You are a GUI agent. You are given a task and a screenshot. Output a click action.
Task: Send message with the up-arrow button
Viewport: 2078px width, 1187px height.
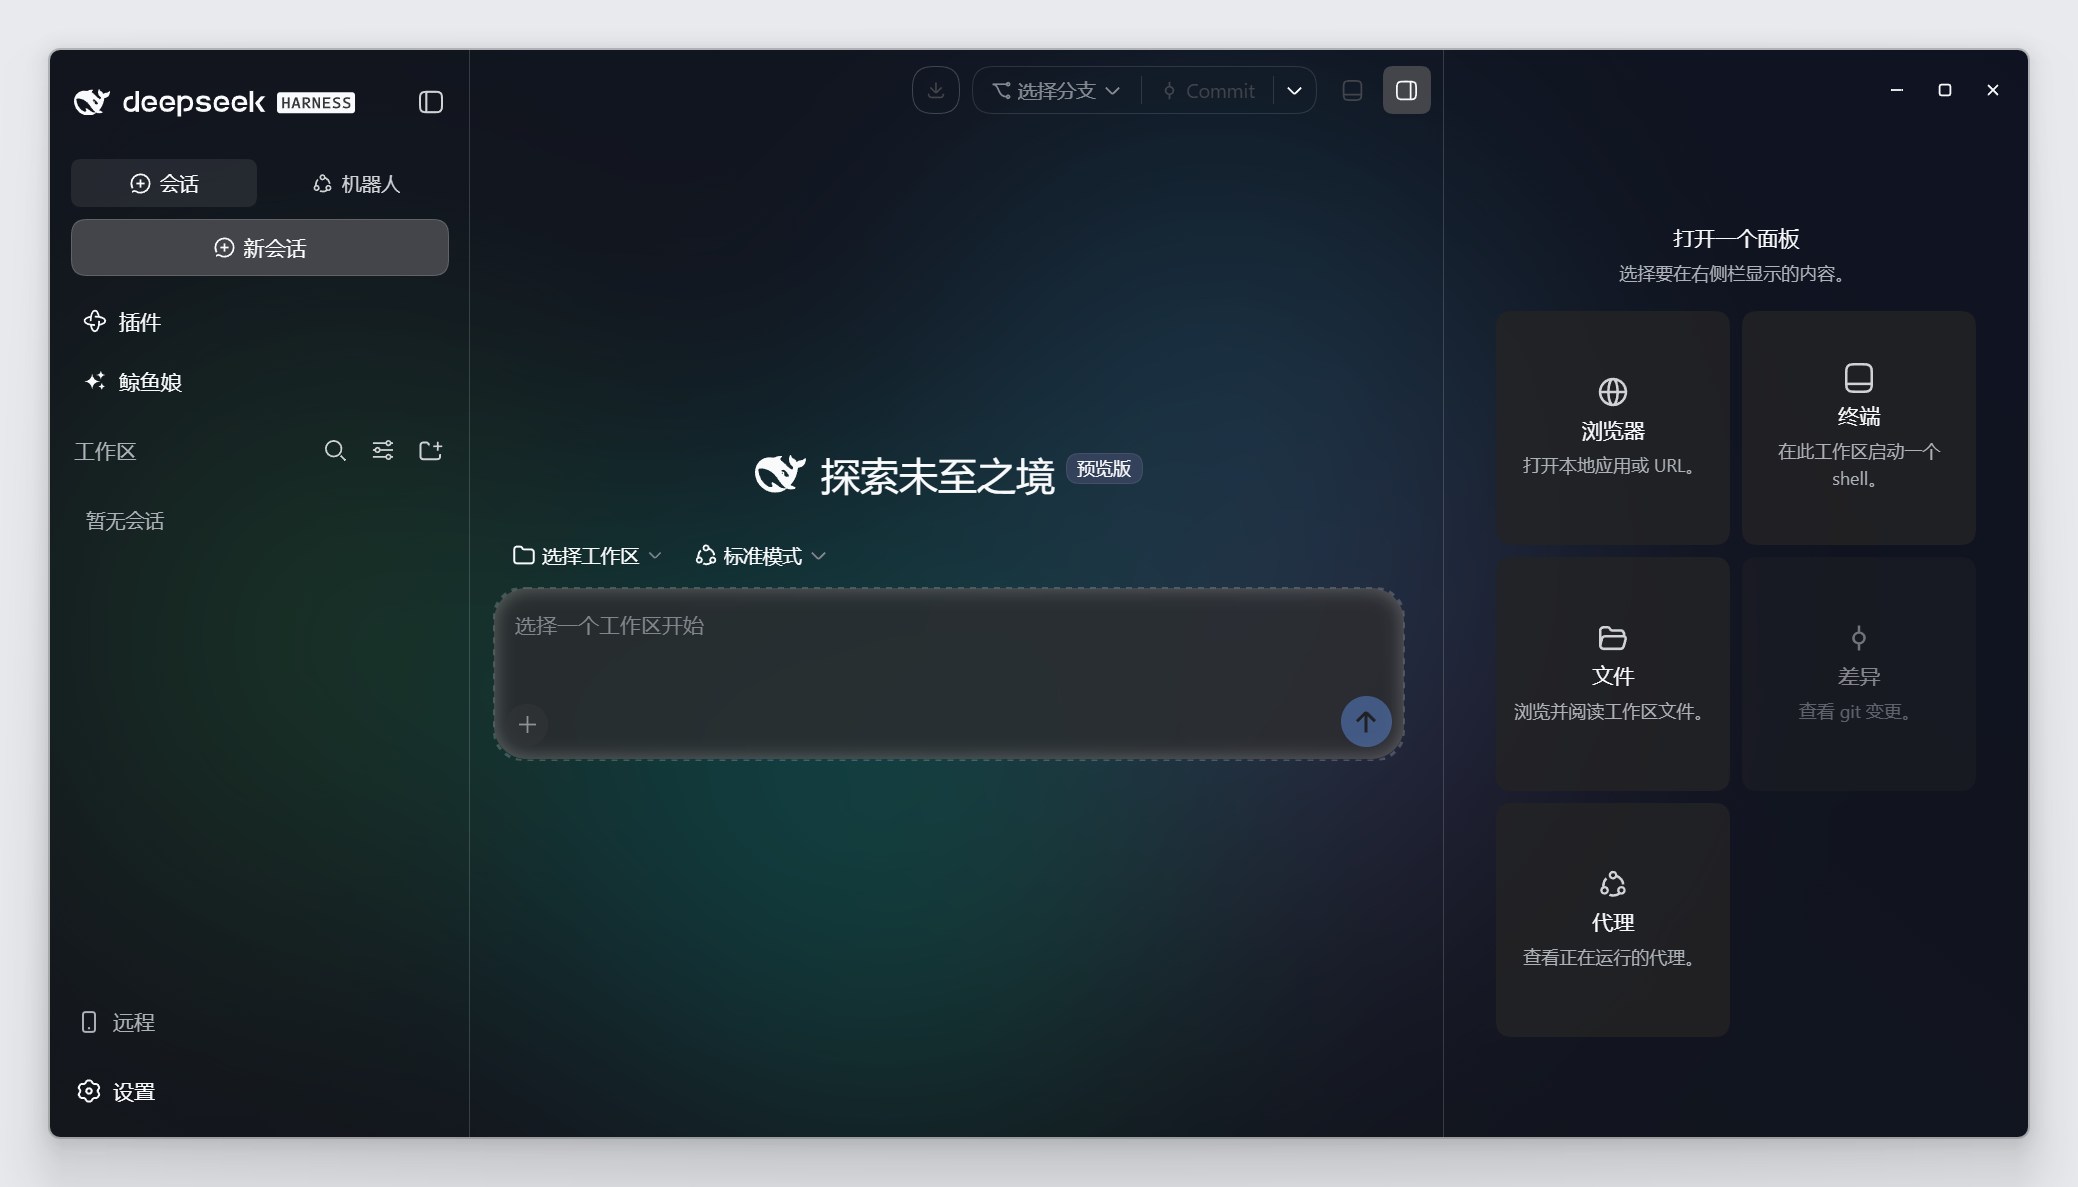[1365, 722]
